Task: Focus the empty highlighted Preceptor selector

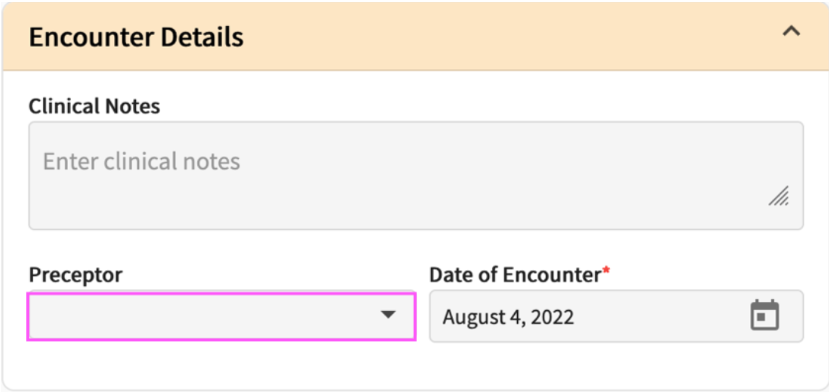Action: click(221, 316)
